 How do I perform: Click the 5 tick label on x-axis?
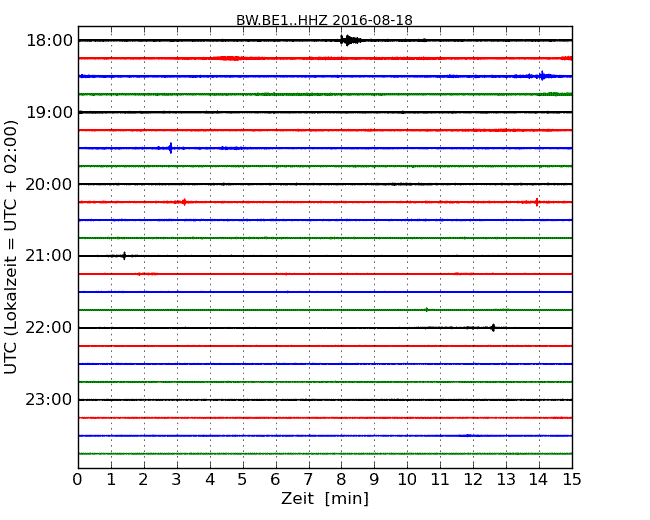click(243, 480)
